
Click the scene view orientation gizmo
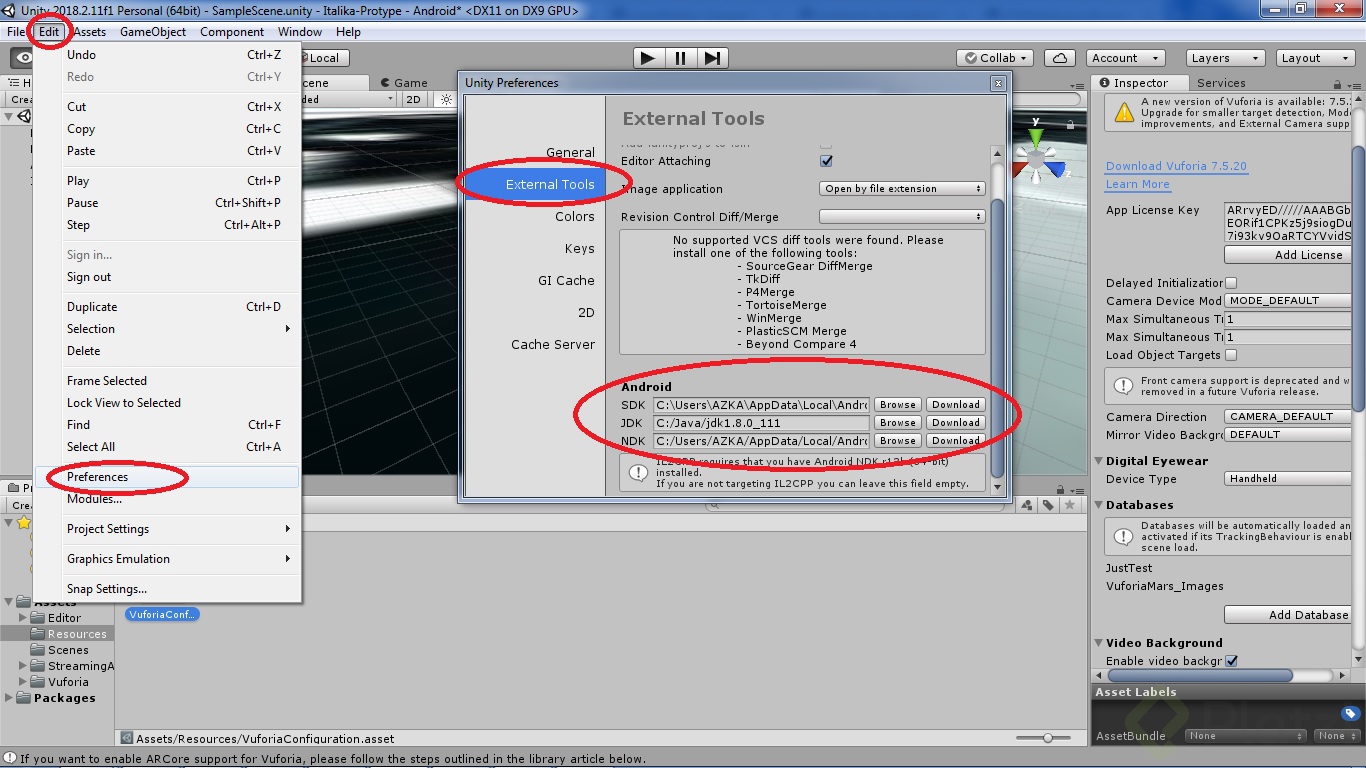1038,157
